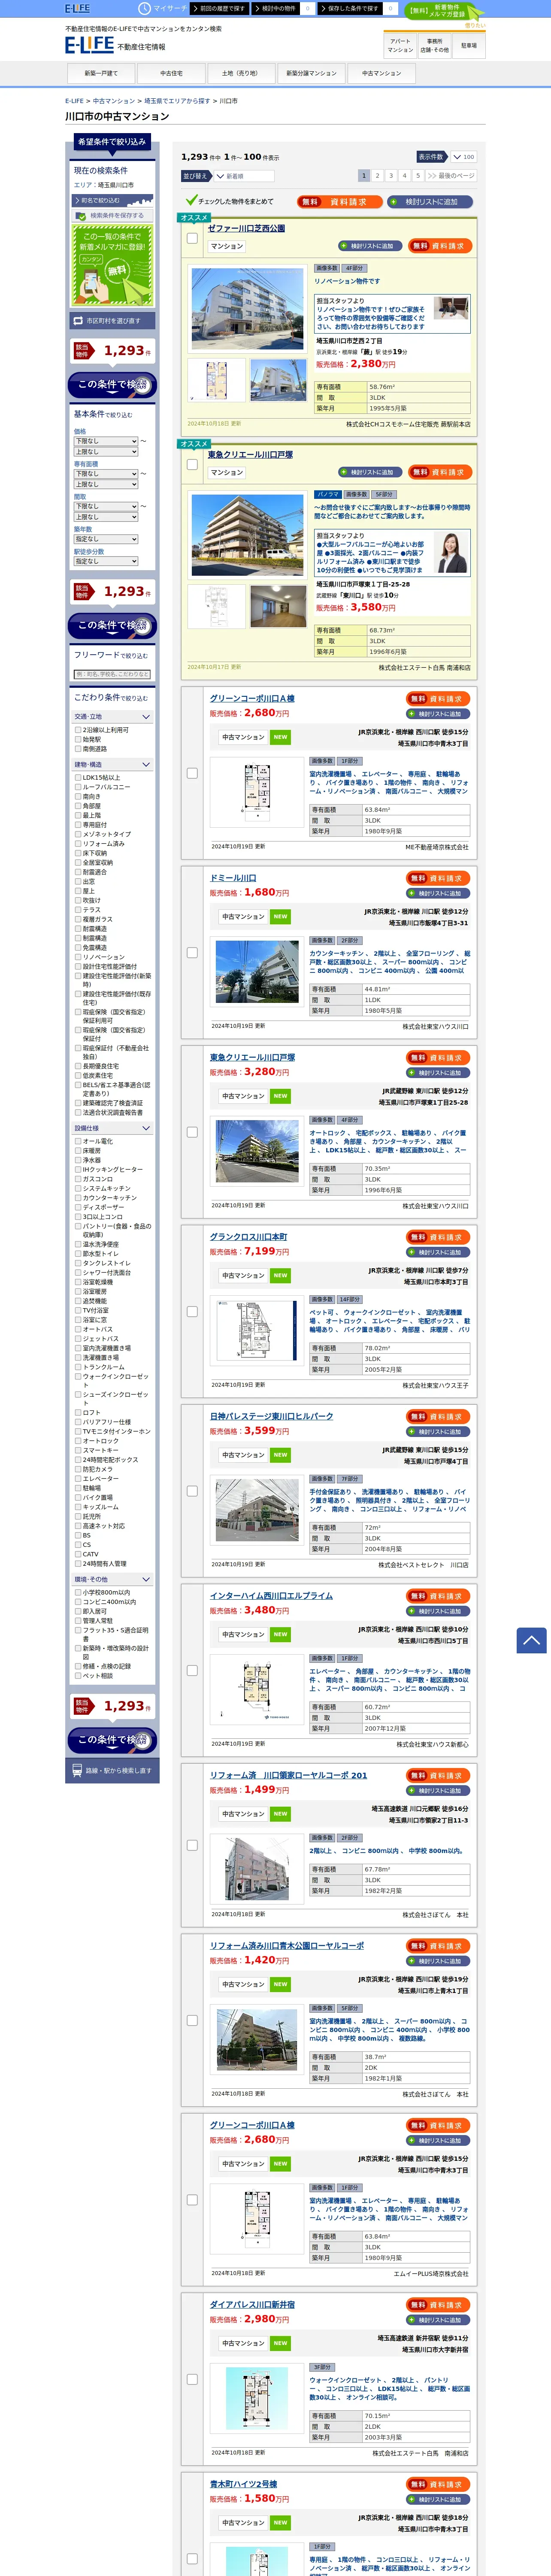Check the 始発駅 filter option
Screen dimensions: 551x2576
(78, 739)
